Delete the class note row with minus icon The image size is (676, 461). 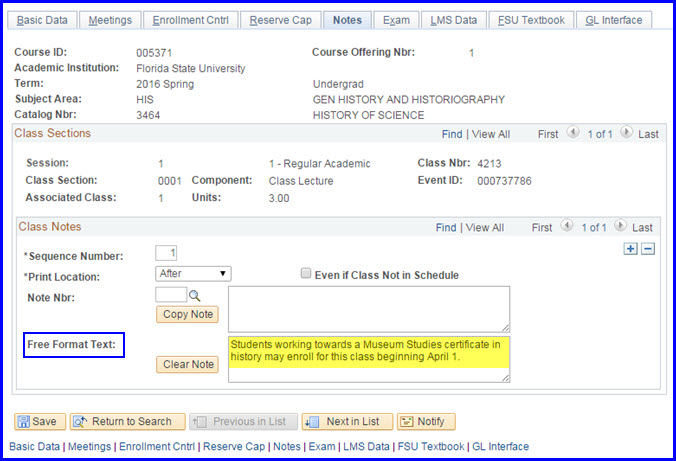coord(648,249)
